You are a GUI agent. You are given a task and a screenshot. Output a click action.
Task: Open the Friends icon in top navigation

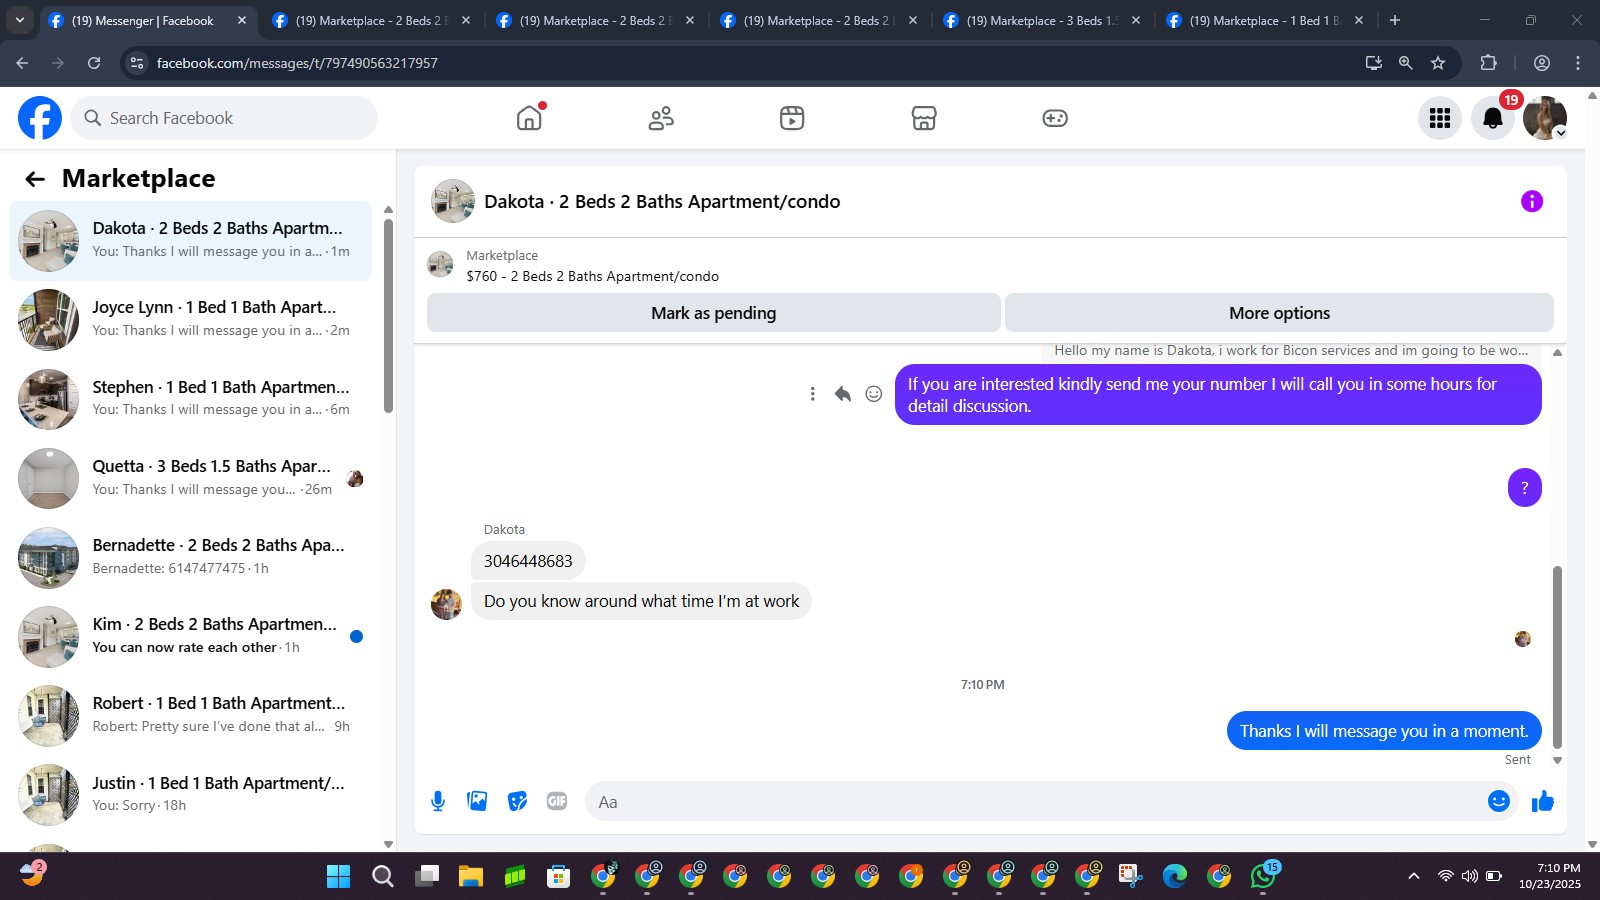click(661, 118)
